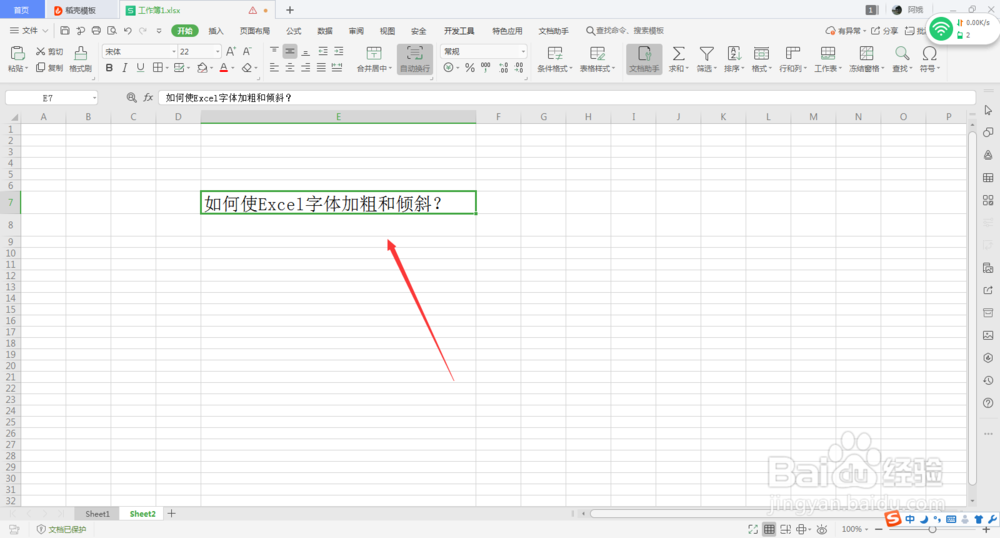Cut selection with 剪切 button
Image resolution: width=1000 pixels, height=538 pixels.
point(50,52)
